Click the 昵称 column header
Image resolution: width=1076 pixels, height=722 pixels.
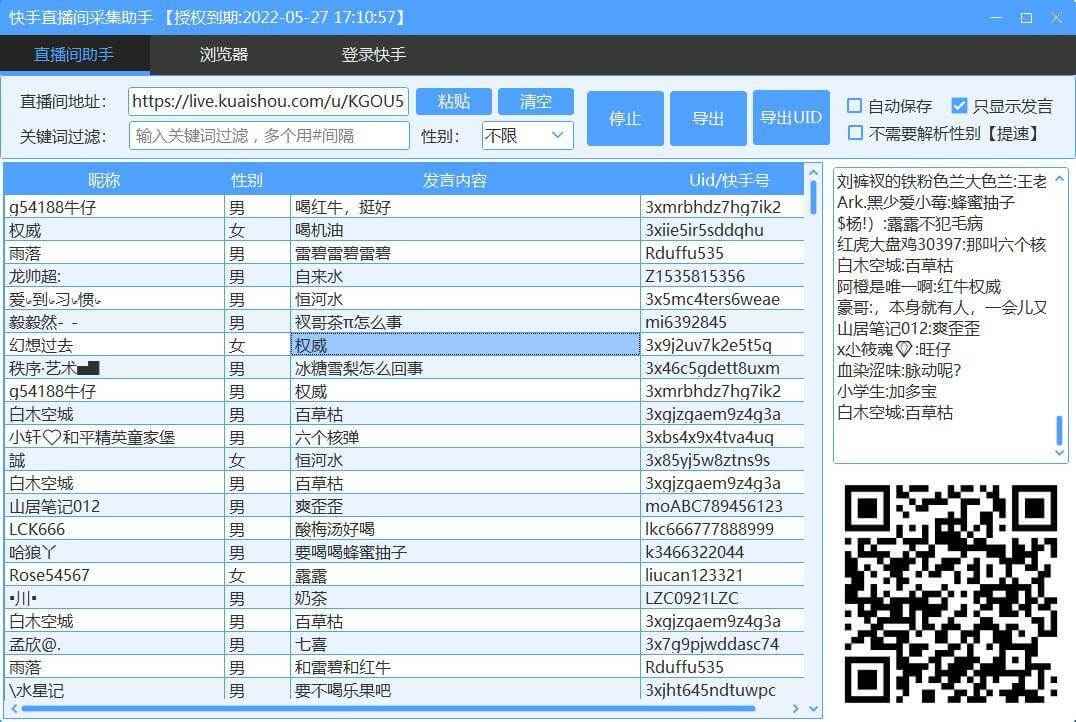click(x=104, y=178)
